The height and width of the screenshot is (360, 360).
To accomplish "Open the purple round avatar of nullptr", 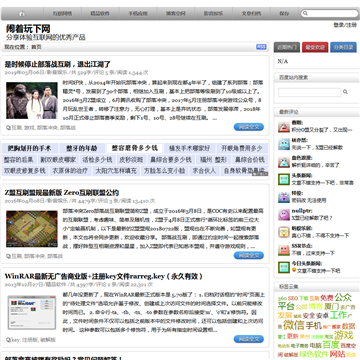I will [284, 215].
